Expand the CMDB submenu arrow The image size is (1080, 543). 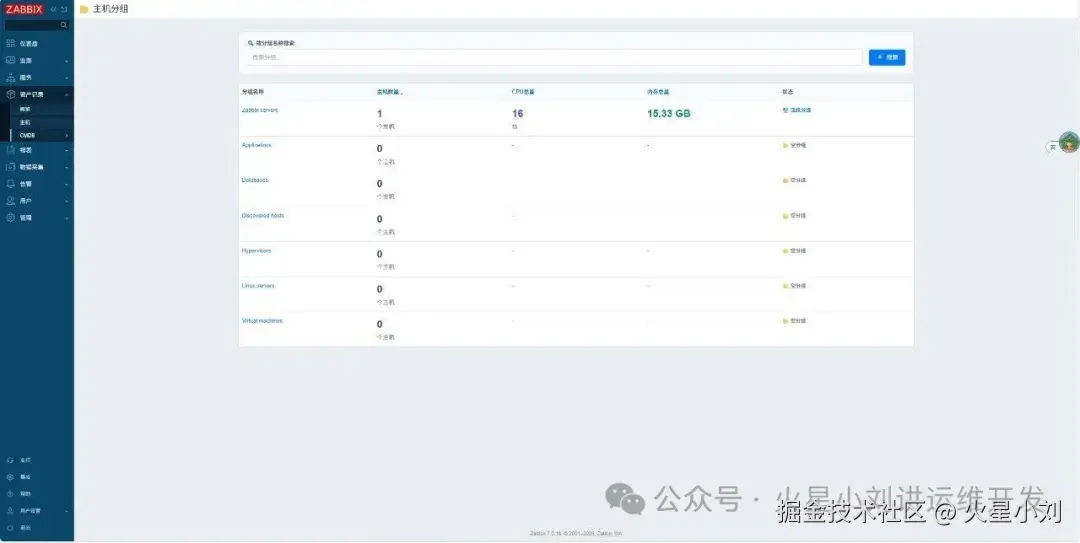coord(67,136)
